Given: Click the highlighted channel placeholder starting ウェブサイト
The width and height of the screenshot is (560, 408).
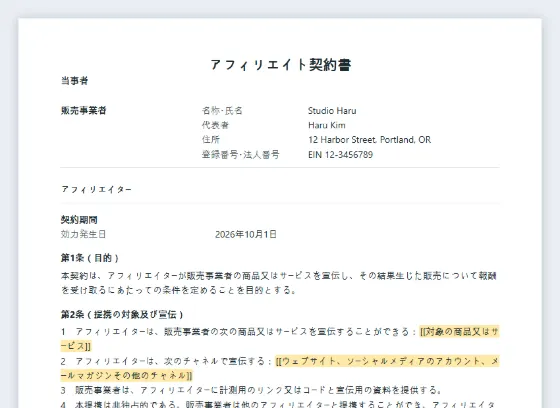Looking at the screenshot, I should (280, 368).
